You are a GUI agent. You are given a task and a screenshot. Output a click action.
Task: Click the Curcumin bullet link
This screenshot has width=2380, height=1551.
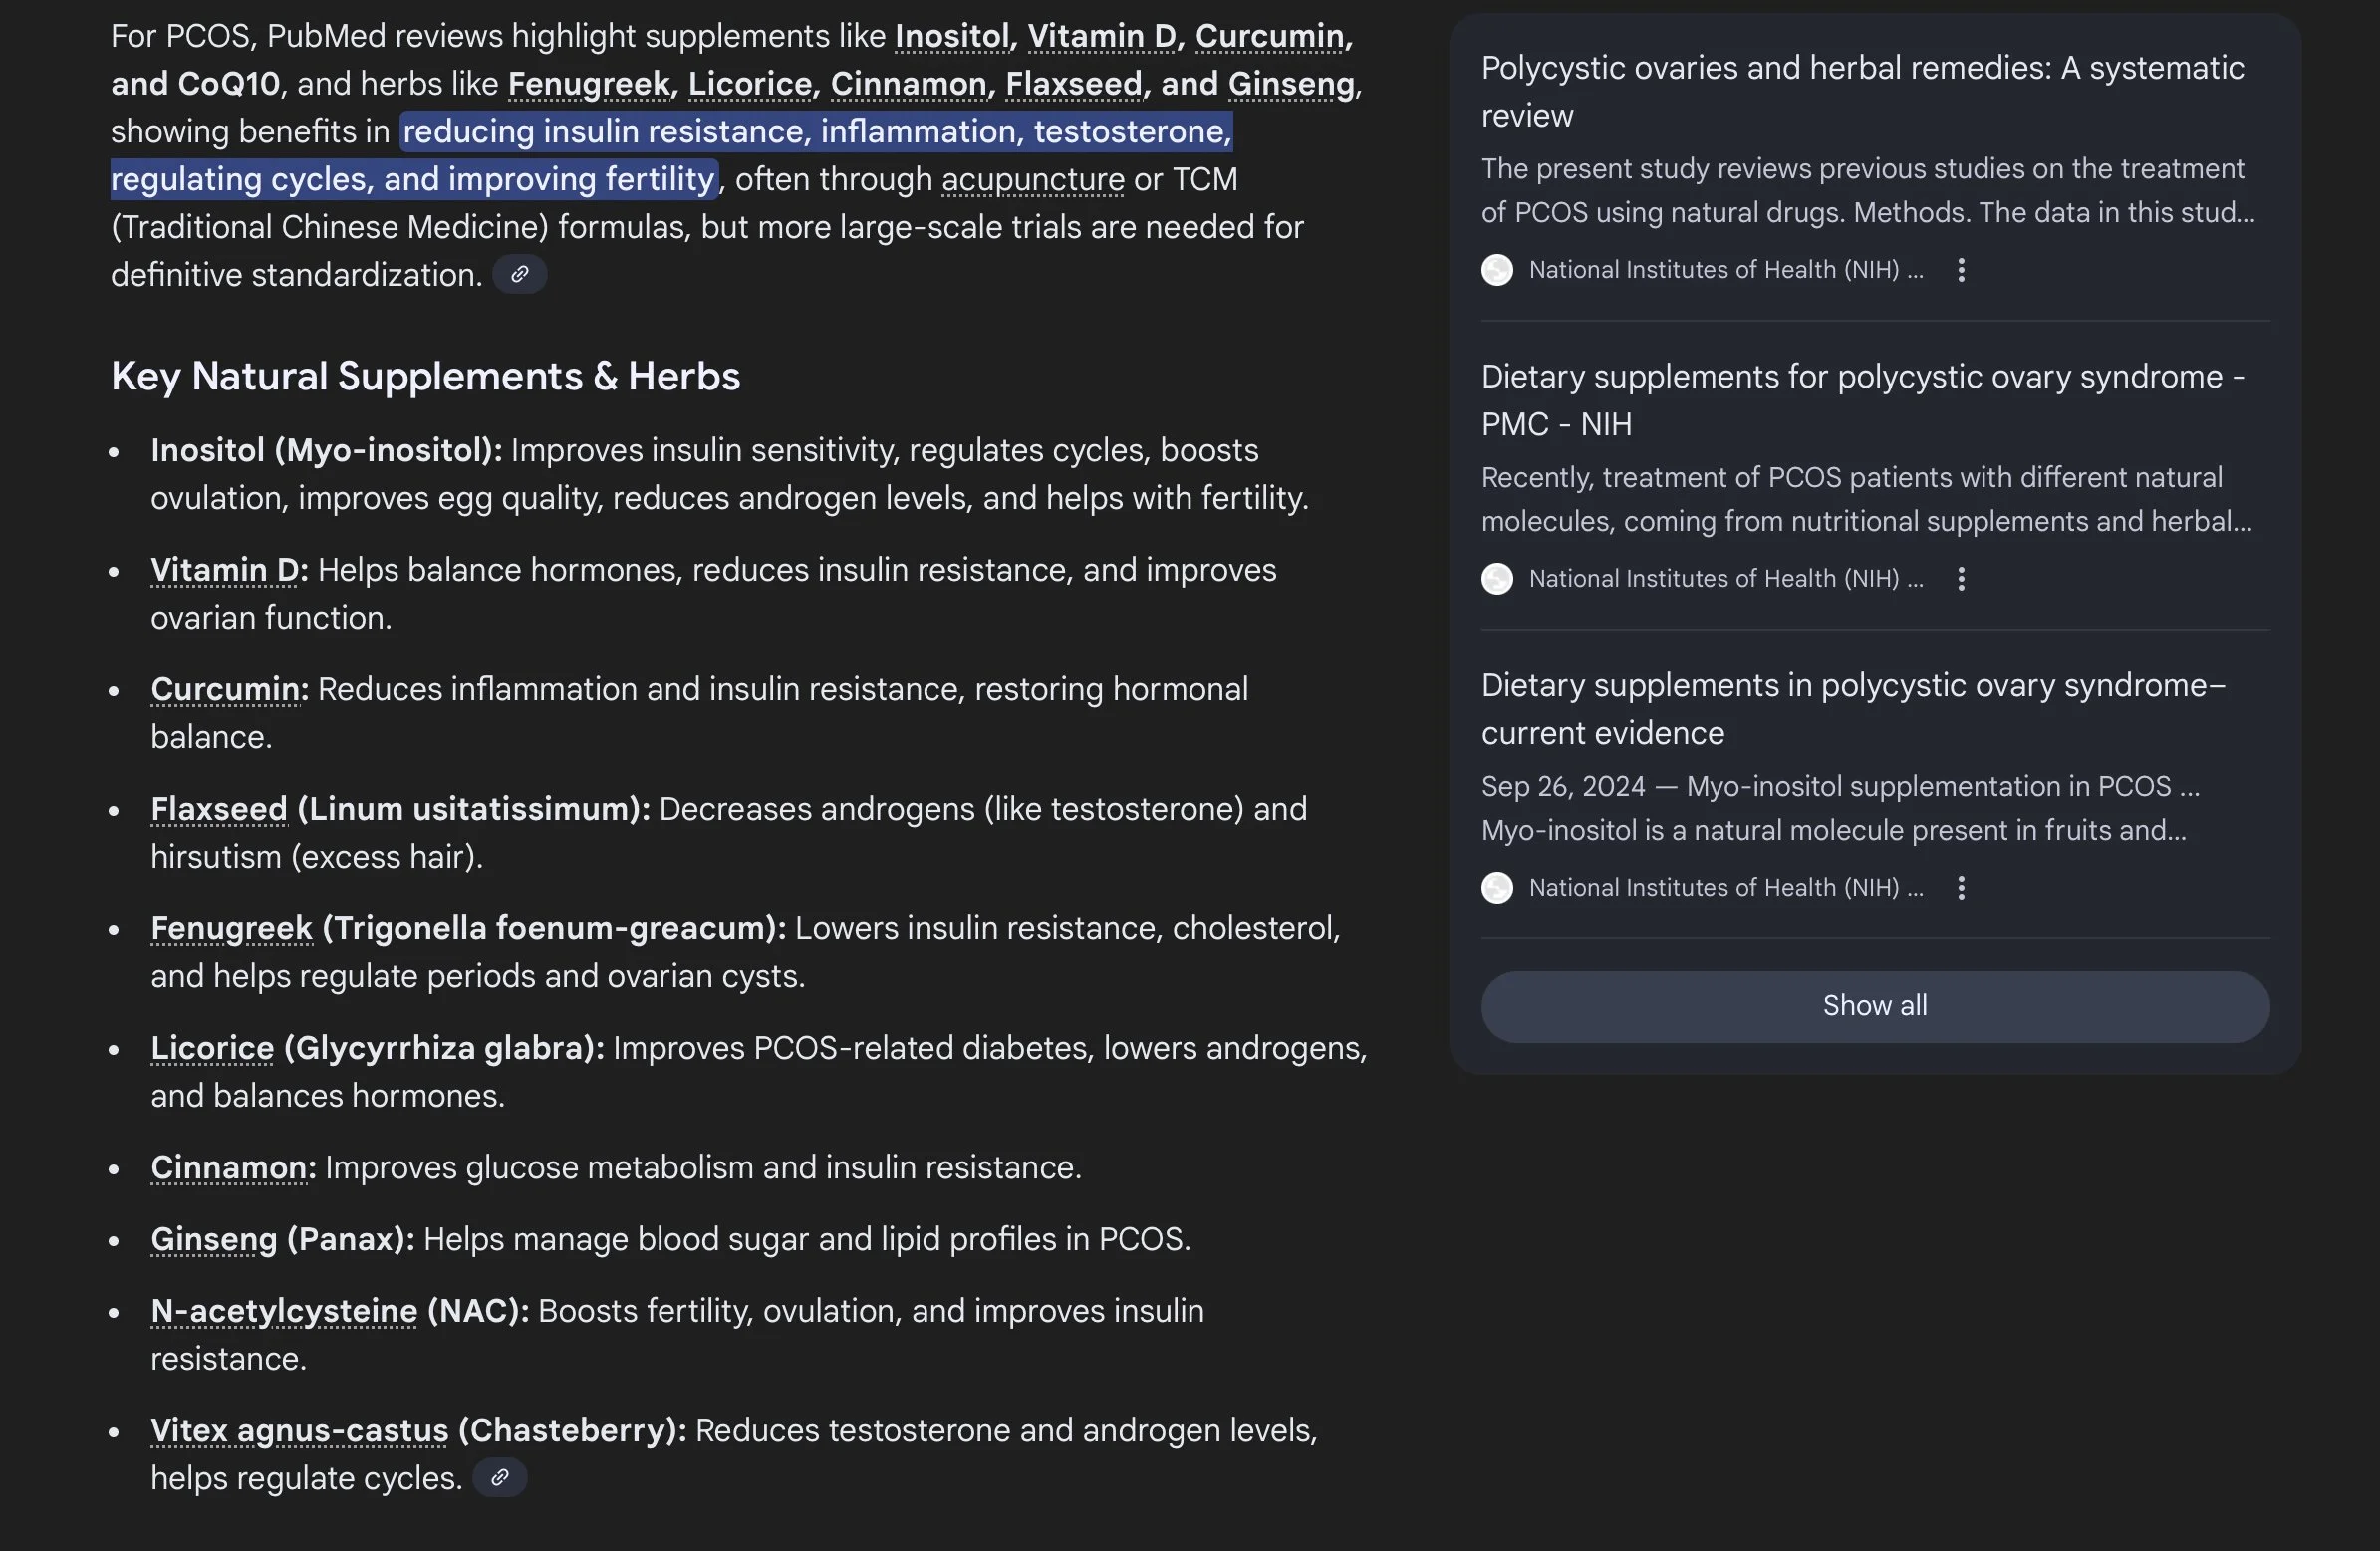tap(225, 690)
